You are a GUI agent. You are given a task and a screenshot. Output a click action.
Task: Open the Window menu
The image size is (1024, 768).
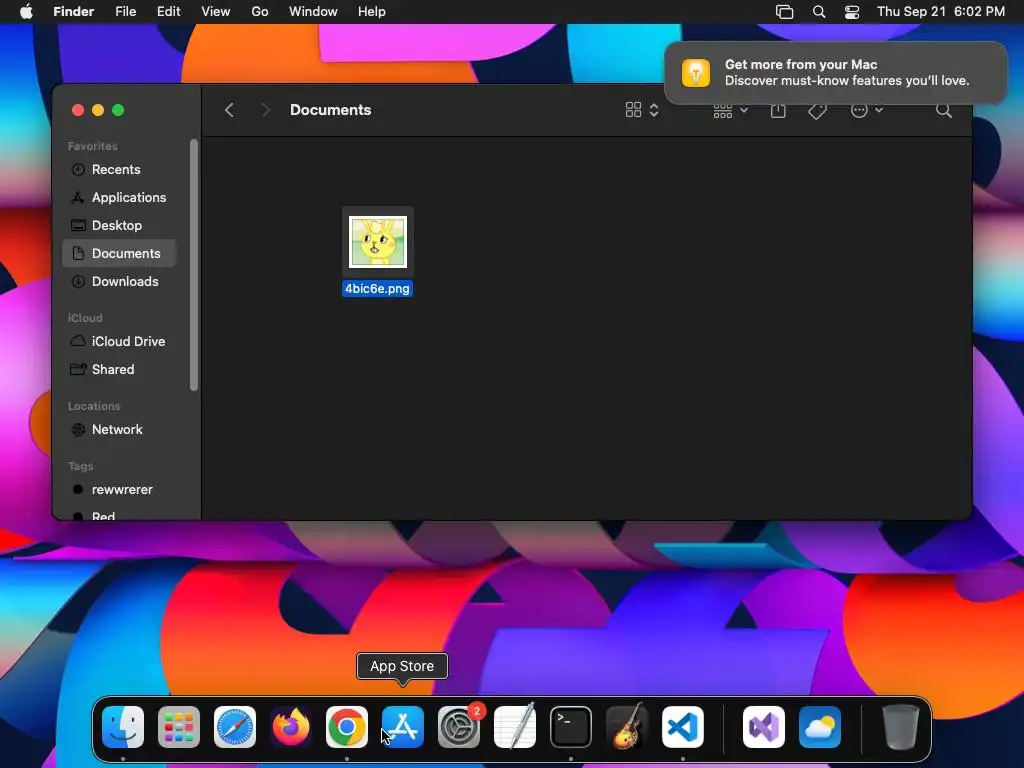tap(313, 12)
